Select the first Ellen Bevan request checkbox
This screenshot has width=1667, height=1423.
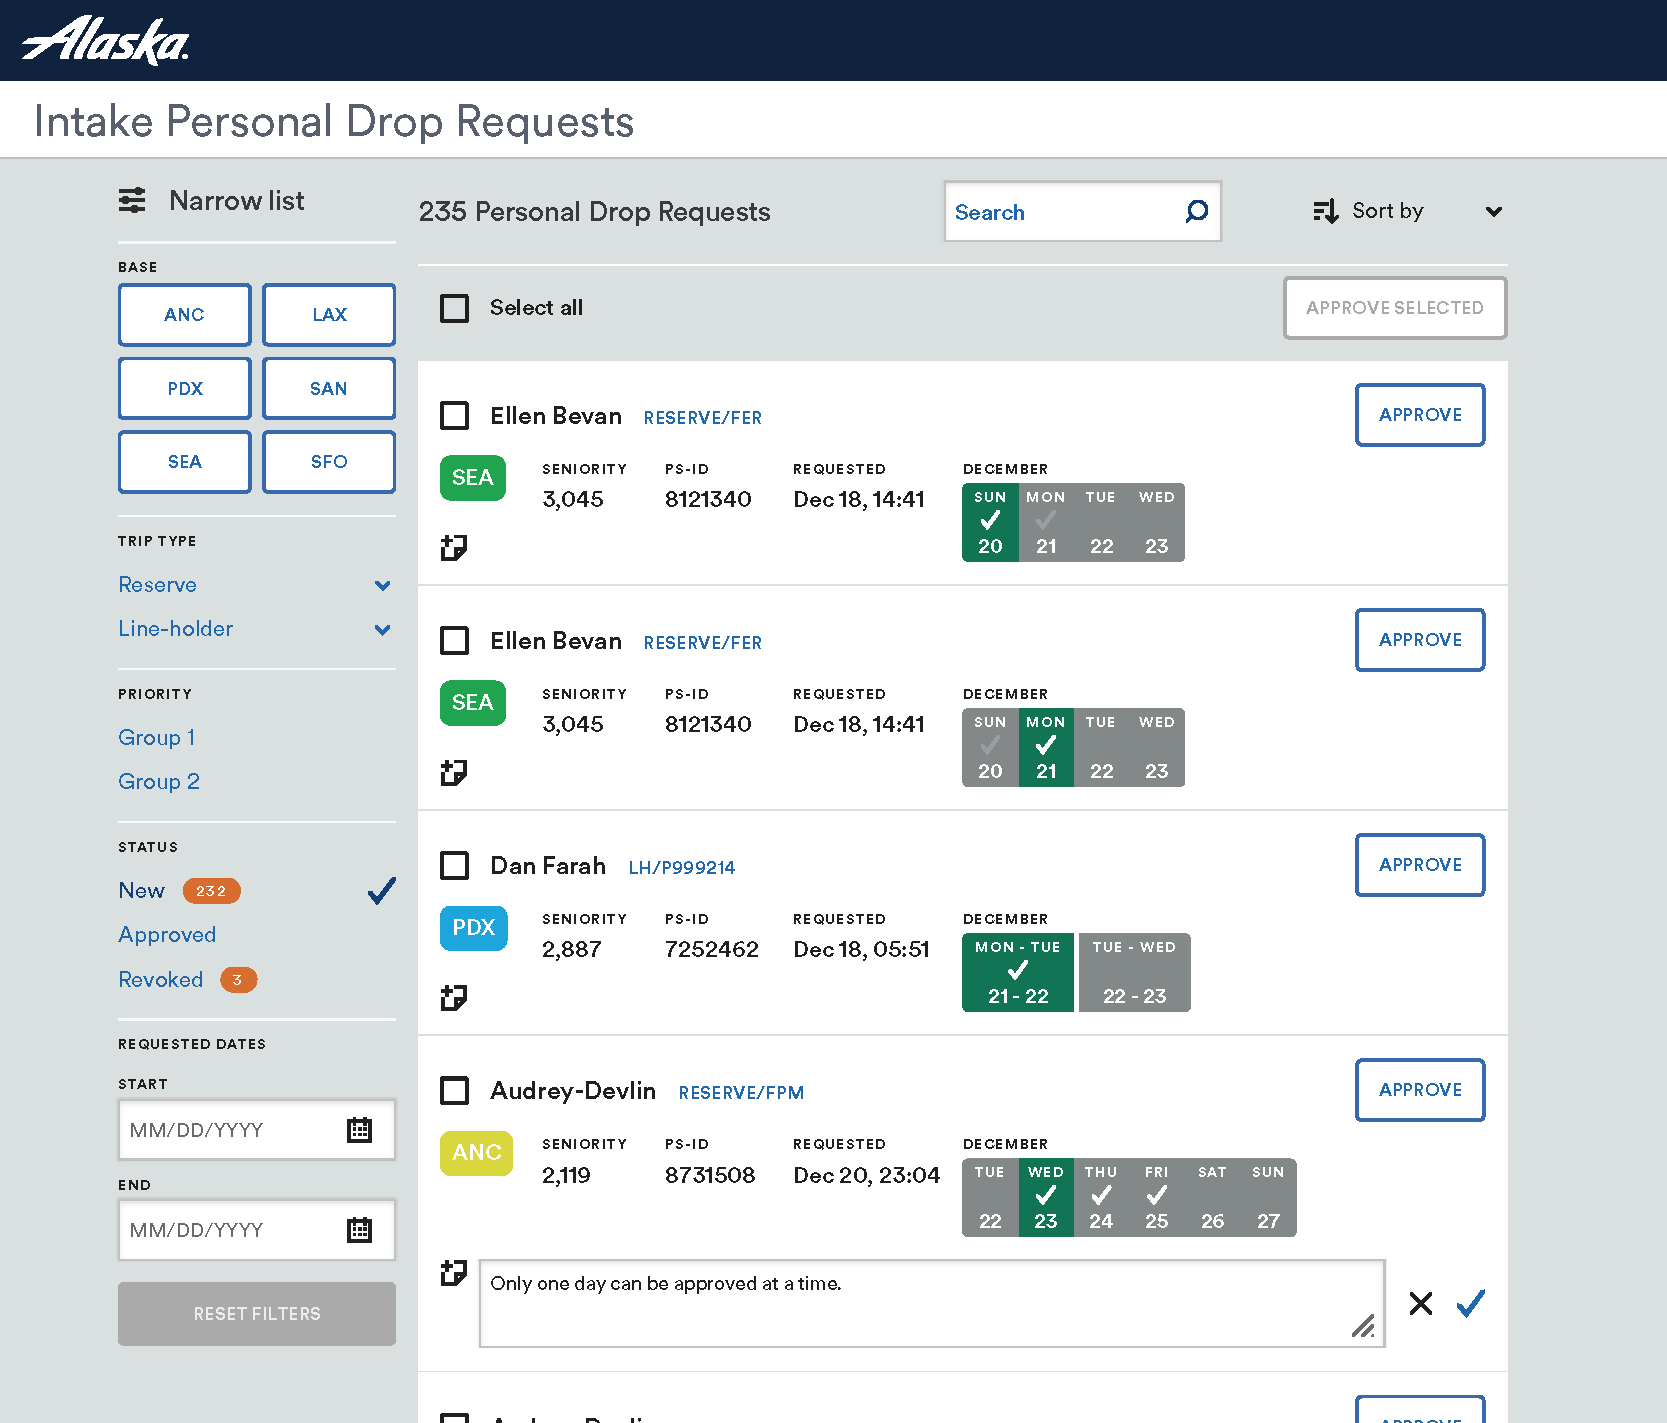455,416
